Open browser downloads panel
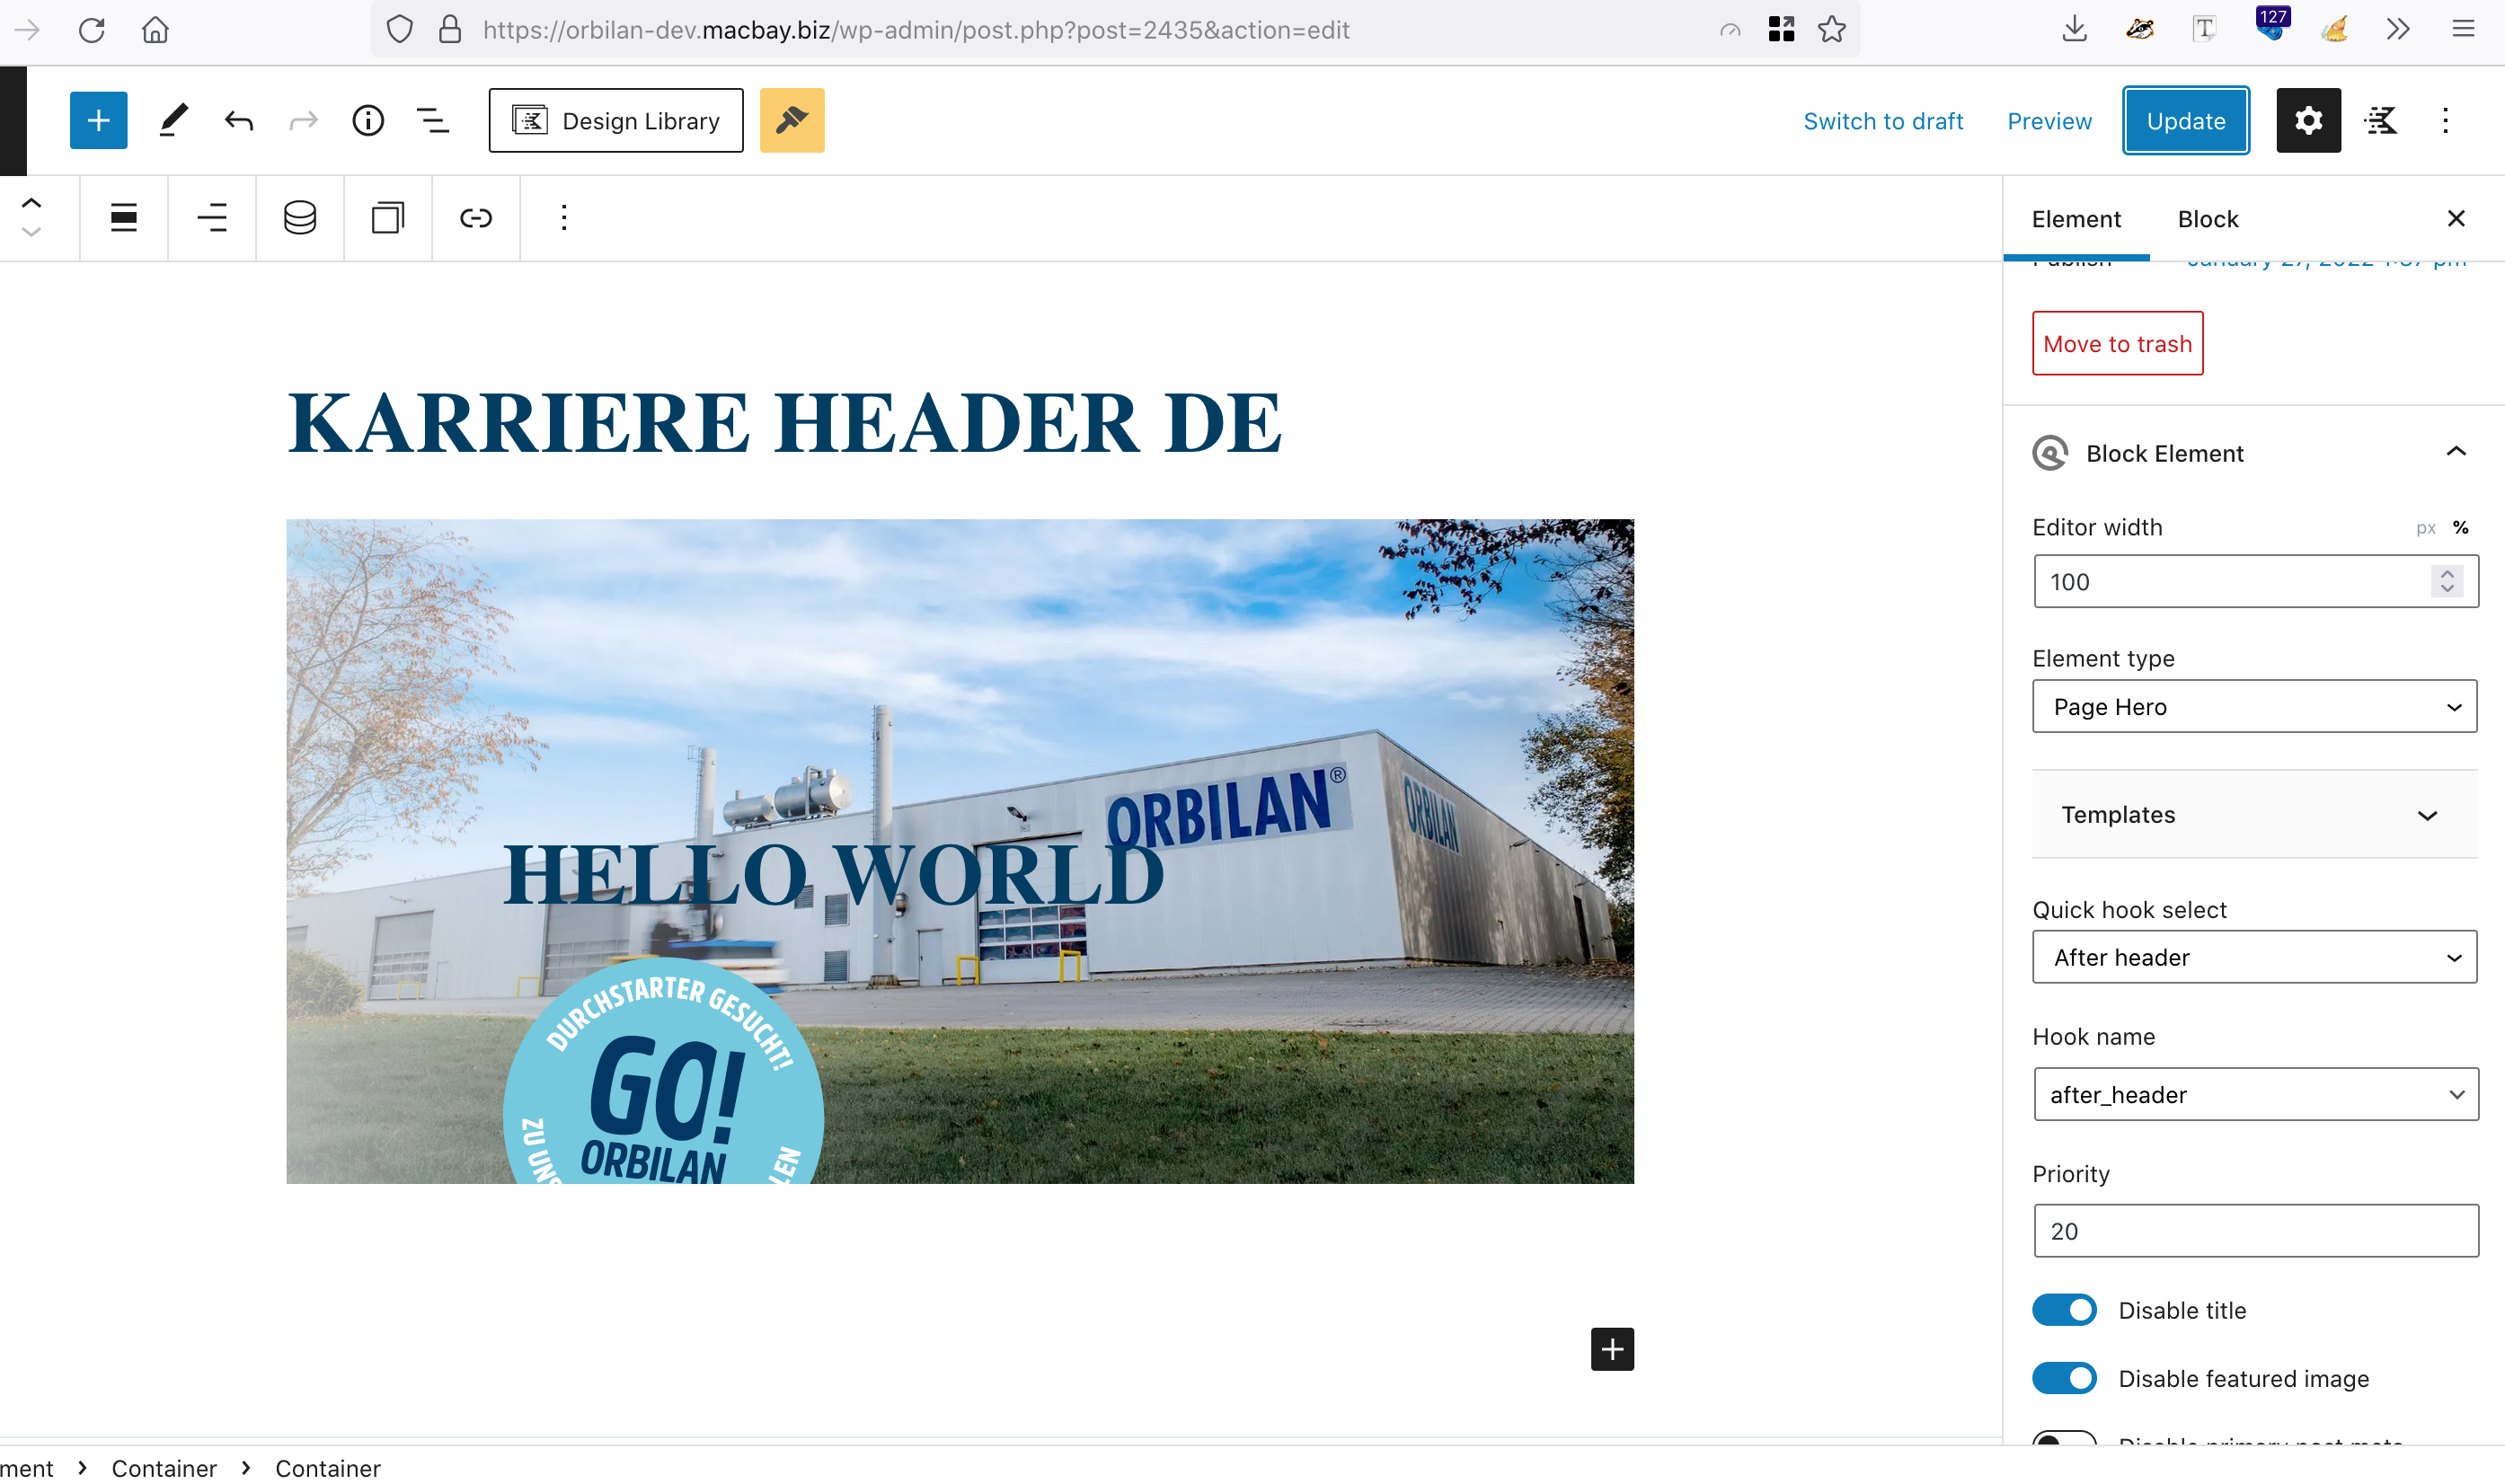The width and height of the screenshot is (2505, 1484). coord(2075,30)
